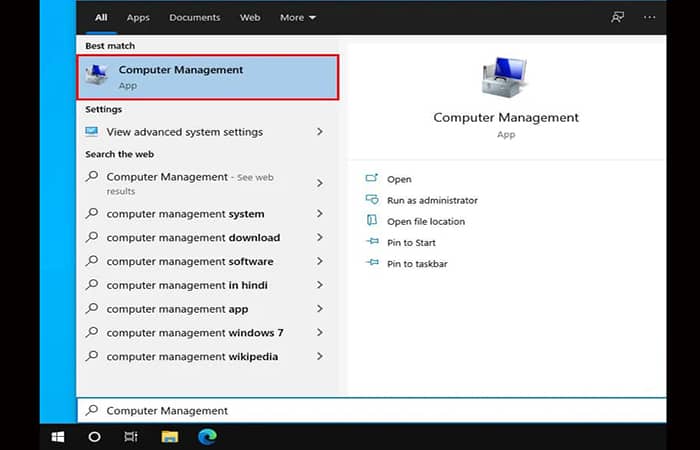Image resolution: width=700 pixels, height=450 pixels.
Task: Expand the computer management in hindi chevron
Action: [x=320, y=284]
